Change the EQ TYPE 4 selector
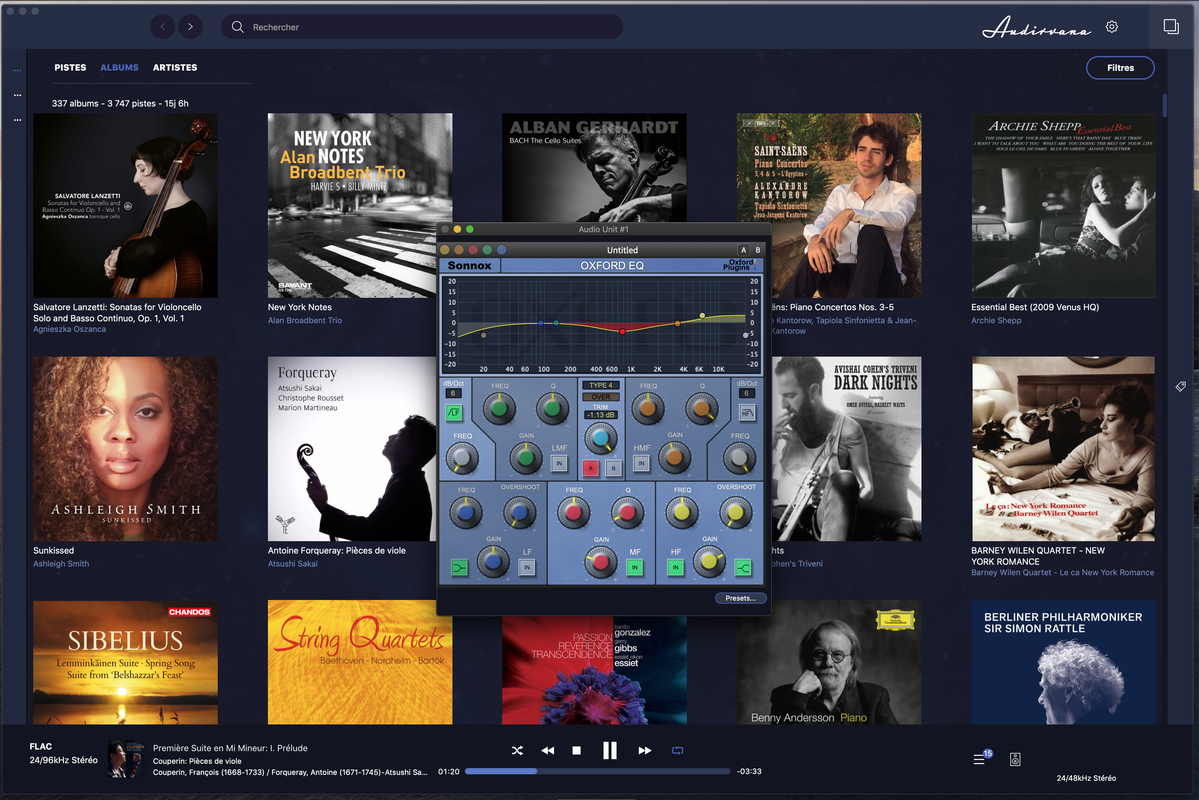 coord(601,385)
